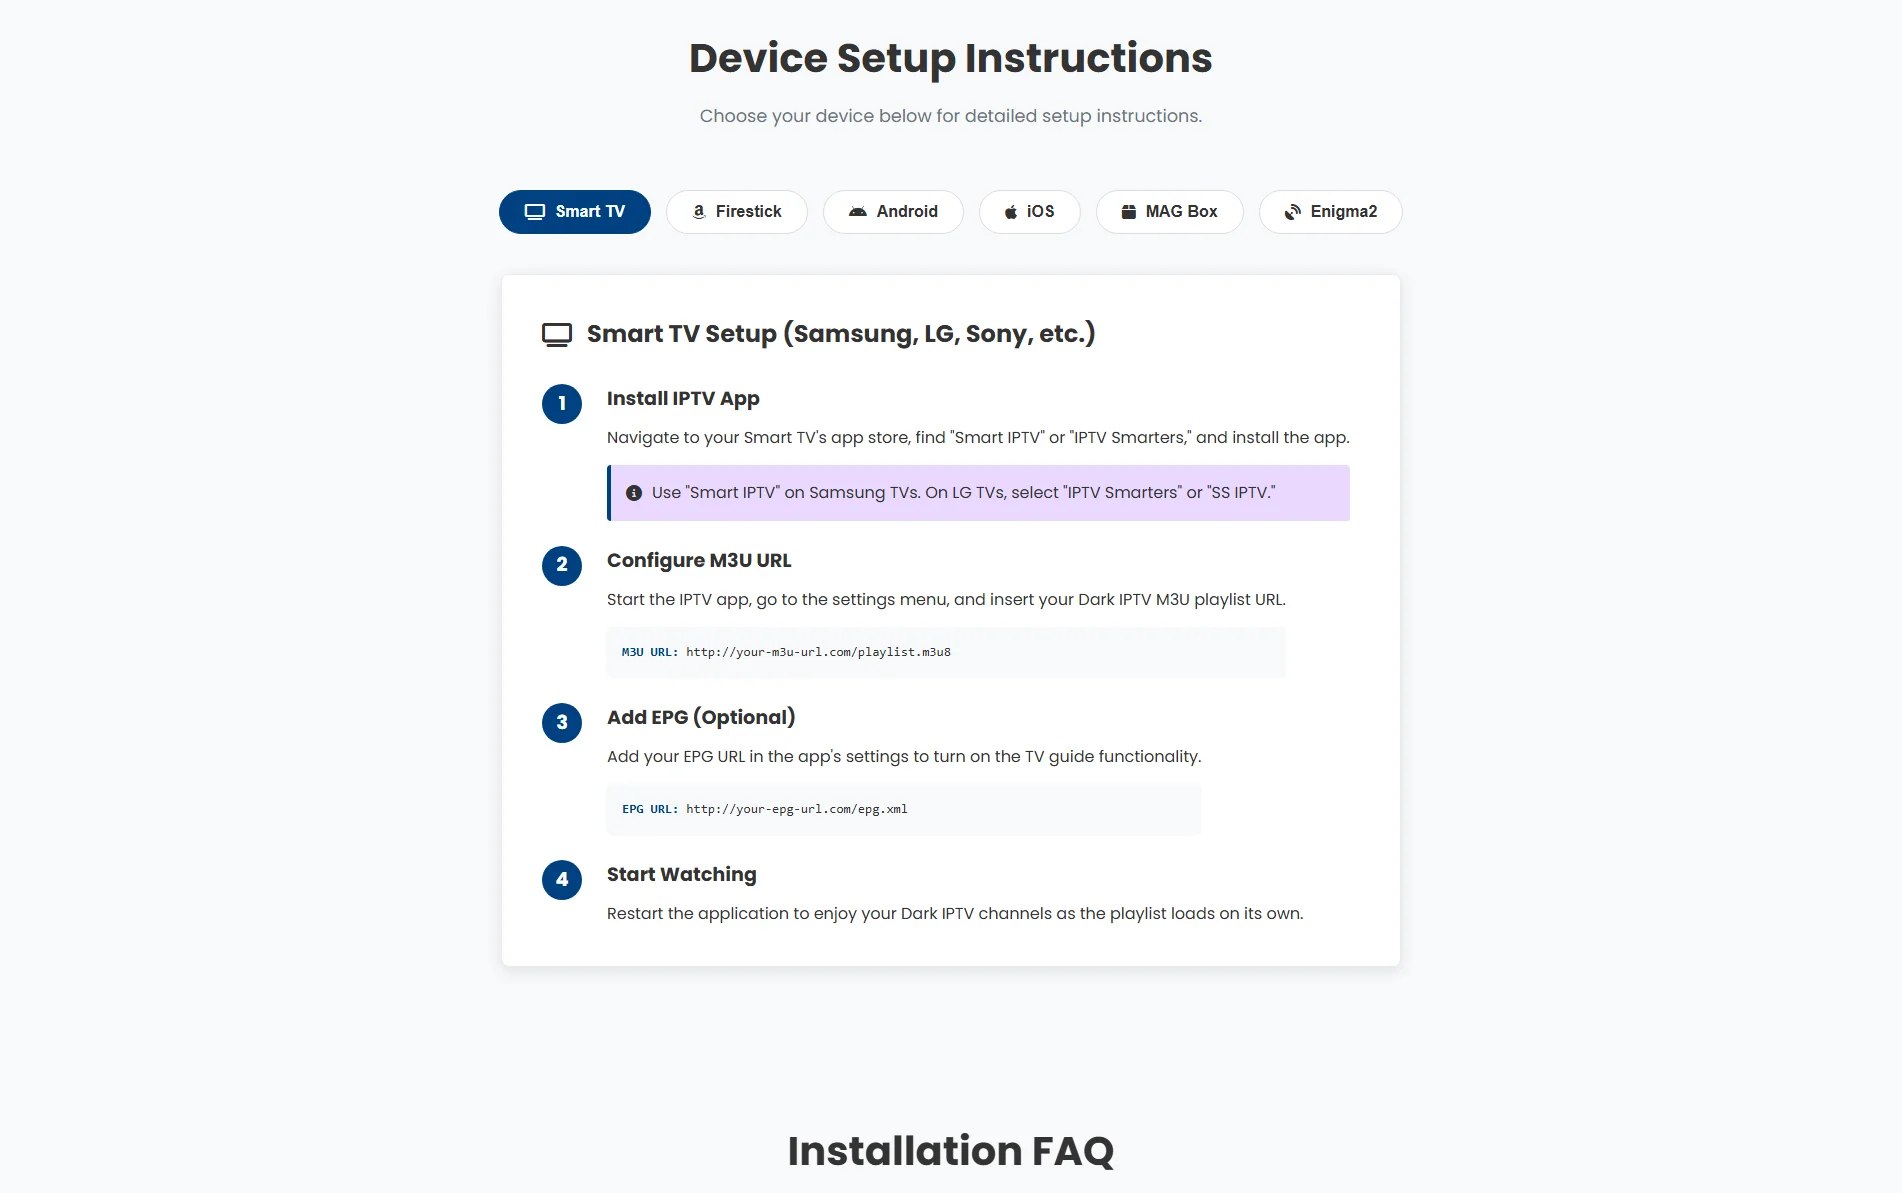
Task: Click the Install IPTV App heading
Action: click(683, 398)
